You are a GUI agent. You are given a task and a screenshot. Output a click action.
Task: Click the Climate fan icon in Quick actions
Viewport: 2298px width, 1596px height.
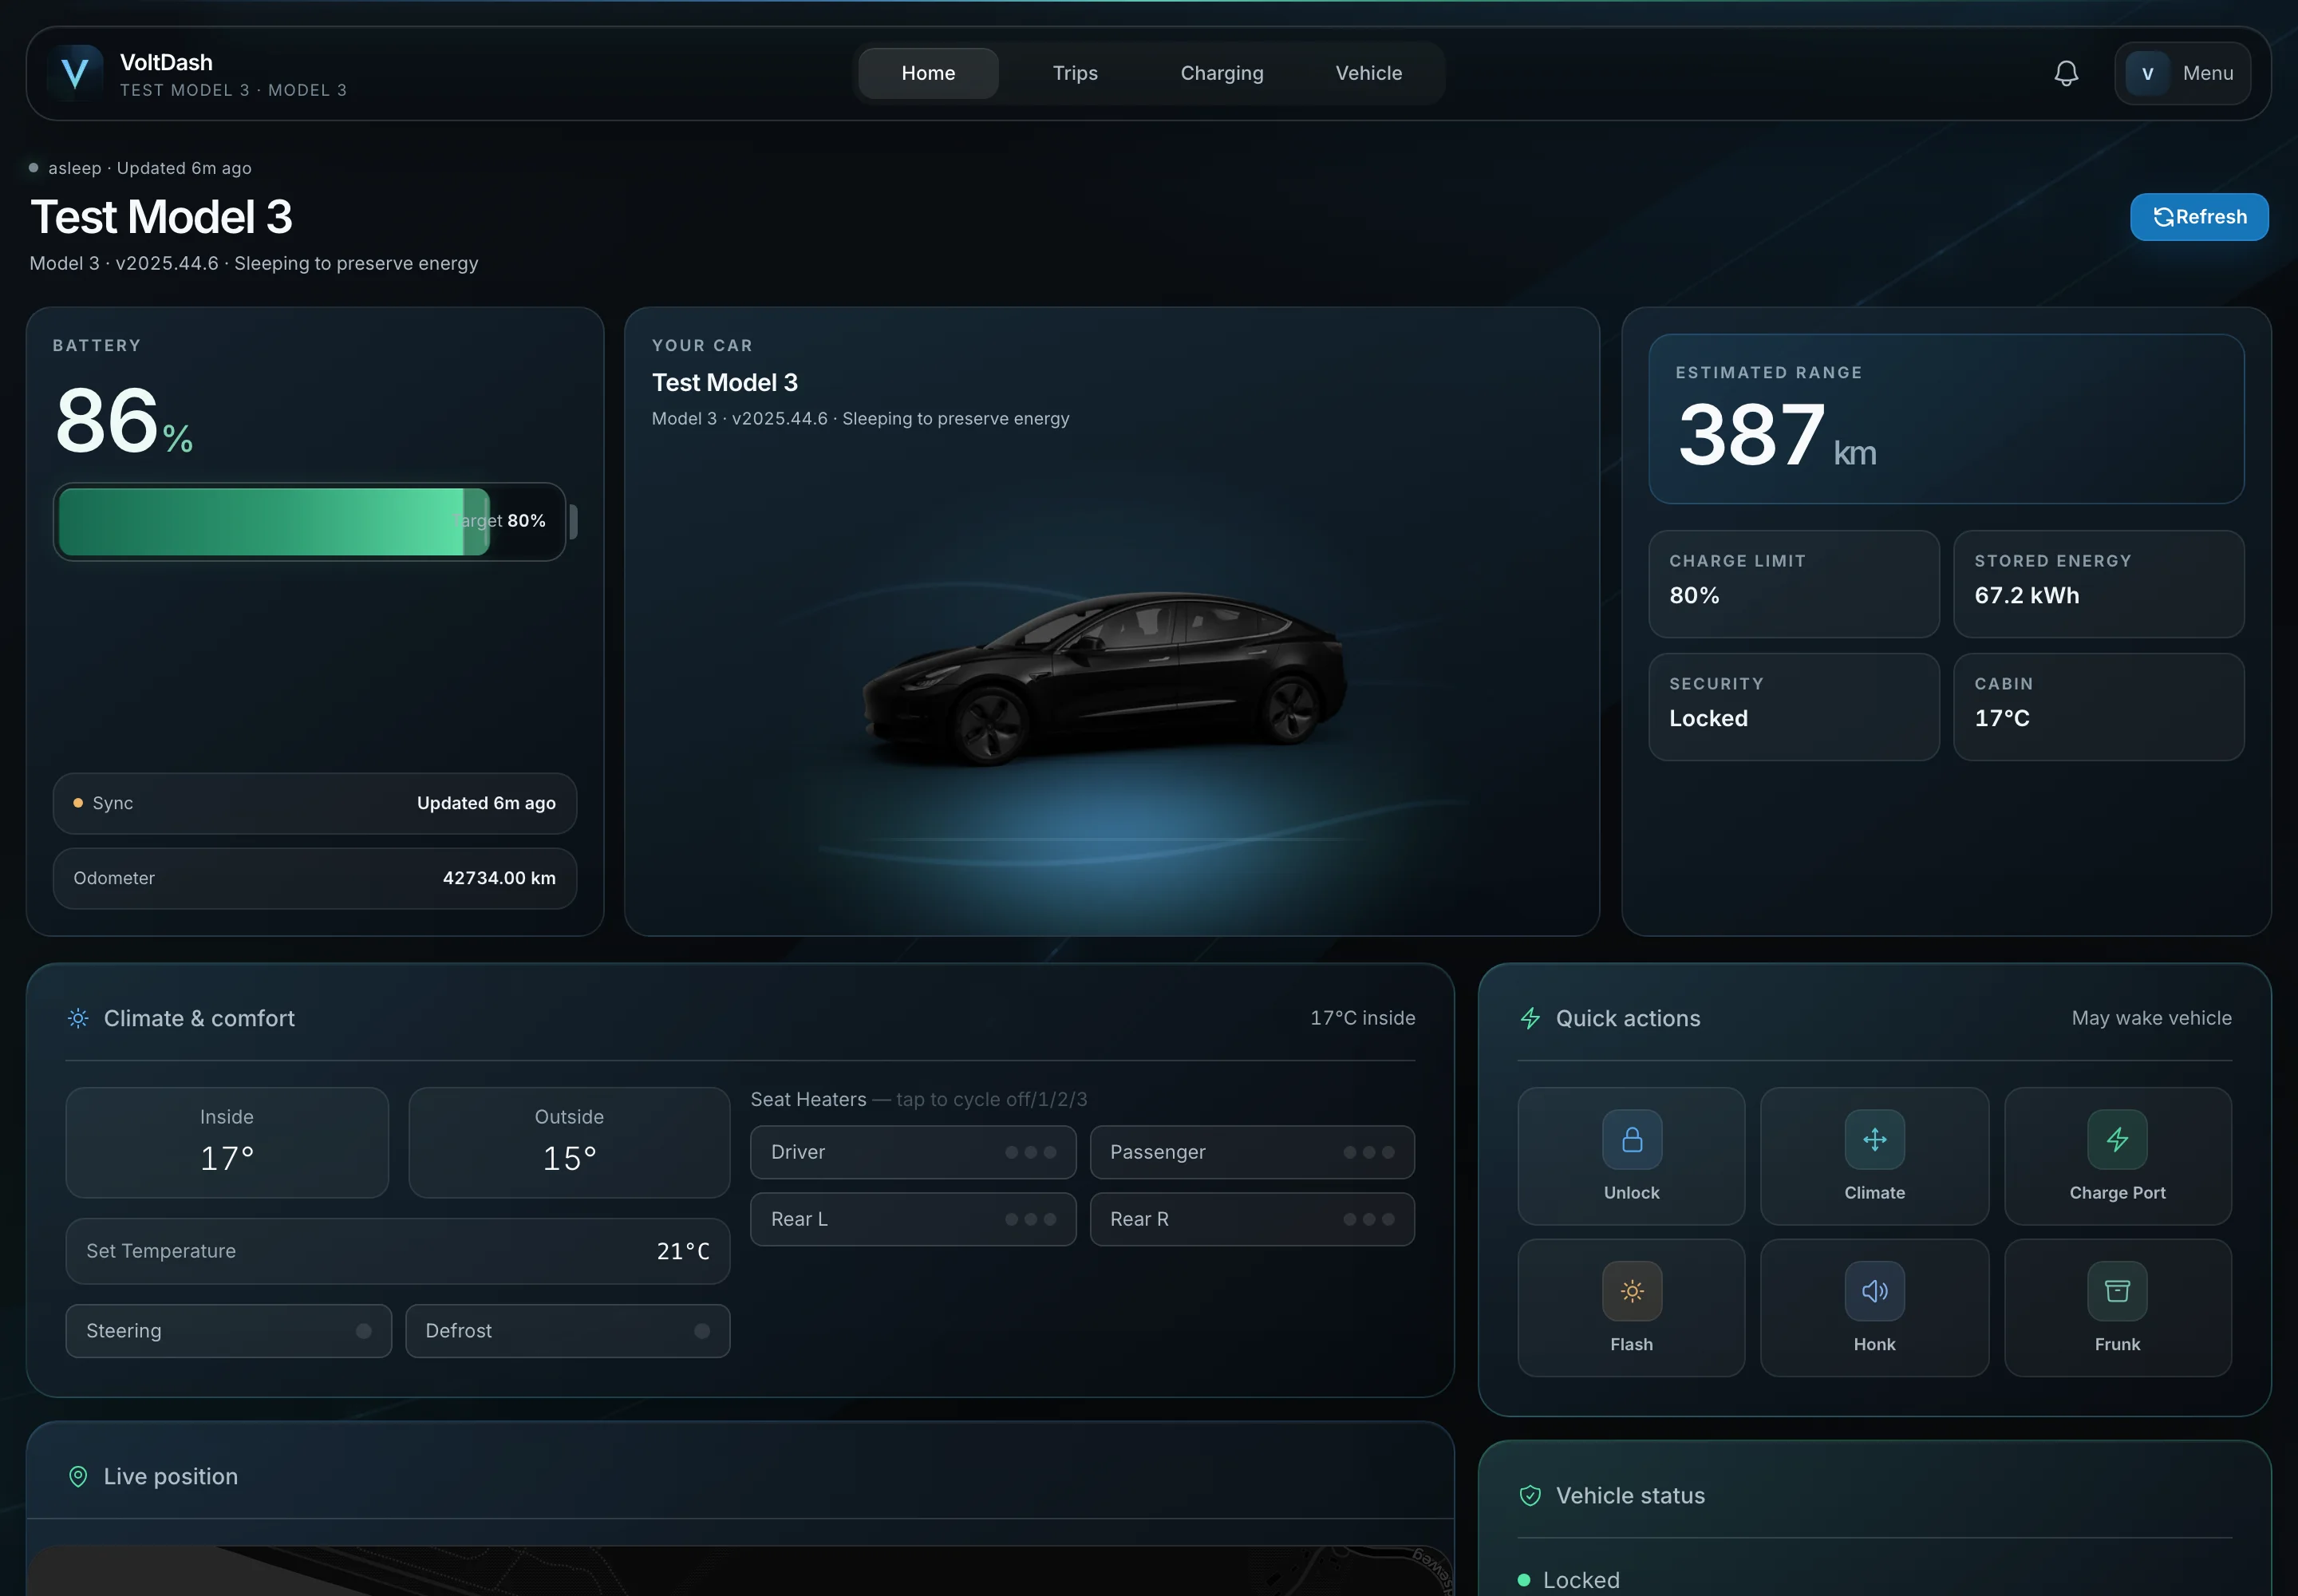[1875, 1139]
